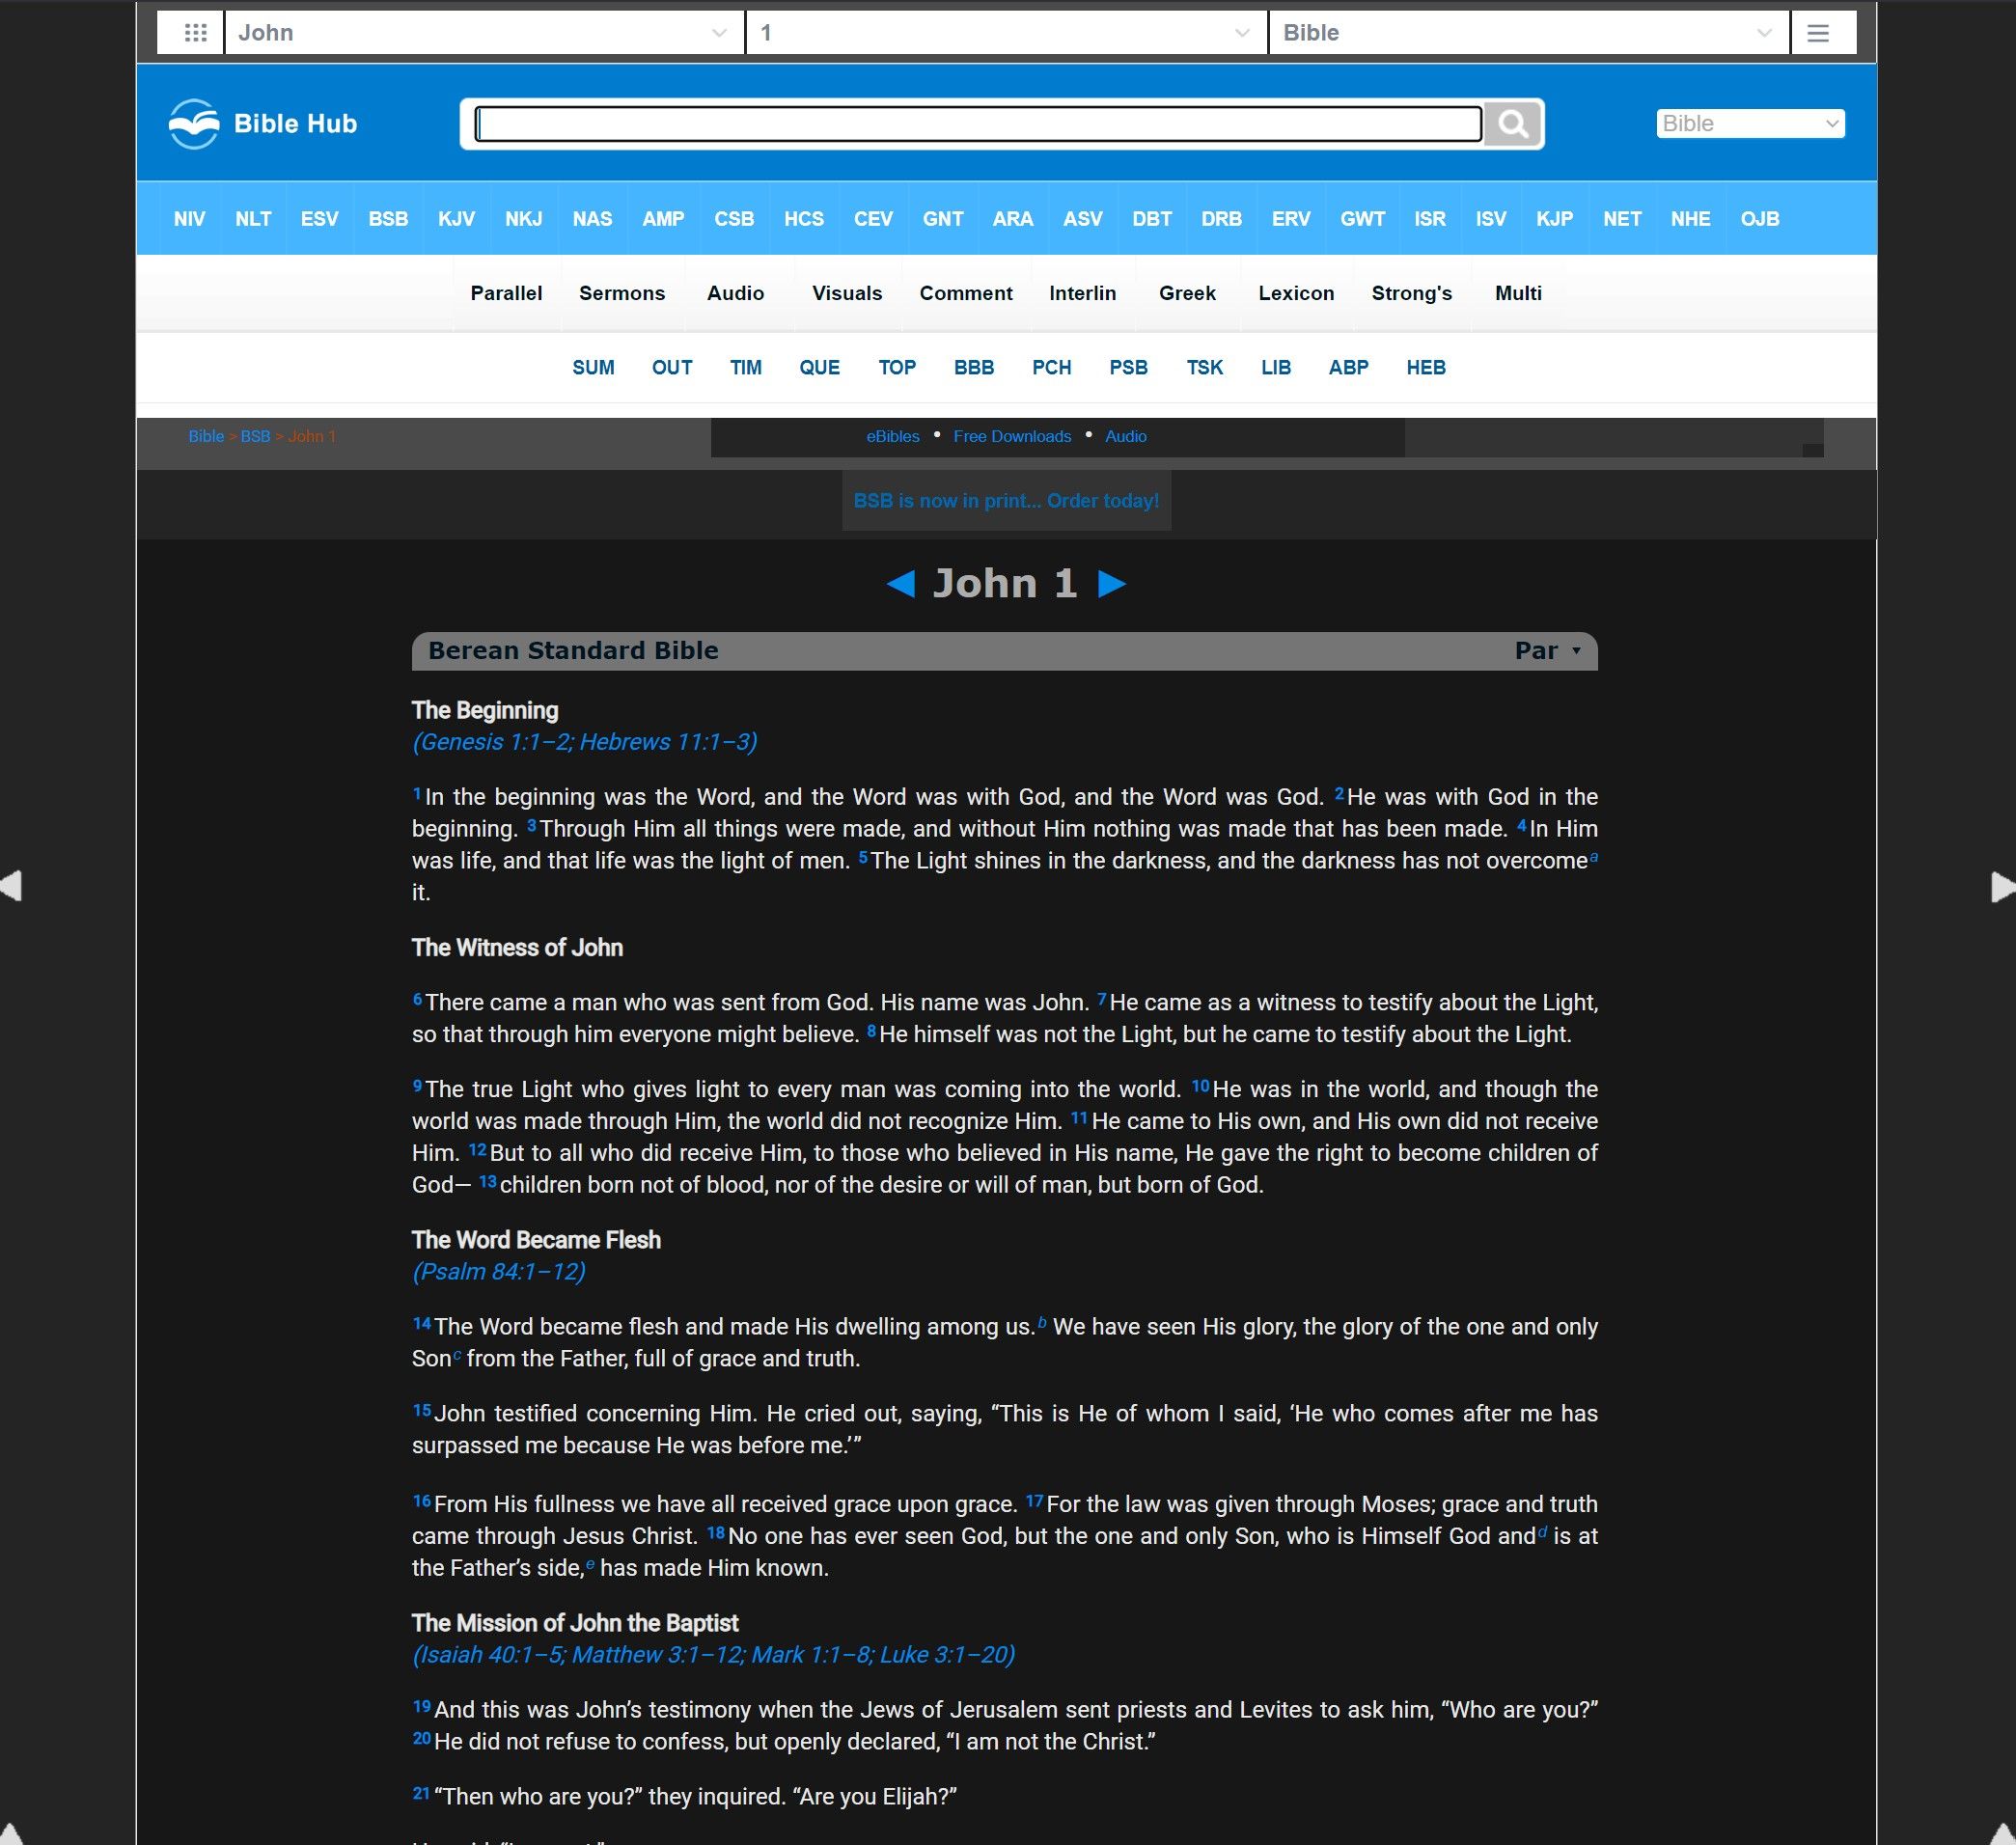This screenshot has width=2016, height=1845.
Task: Select the Audio tab for John 1
Action: (x=734, y=293)
